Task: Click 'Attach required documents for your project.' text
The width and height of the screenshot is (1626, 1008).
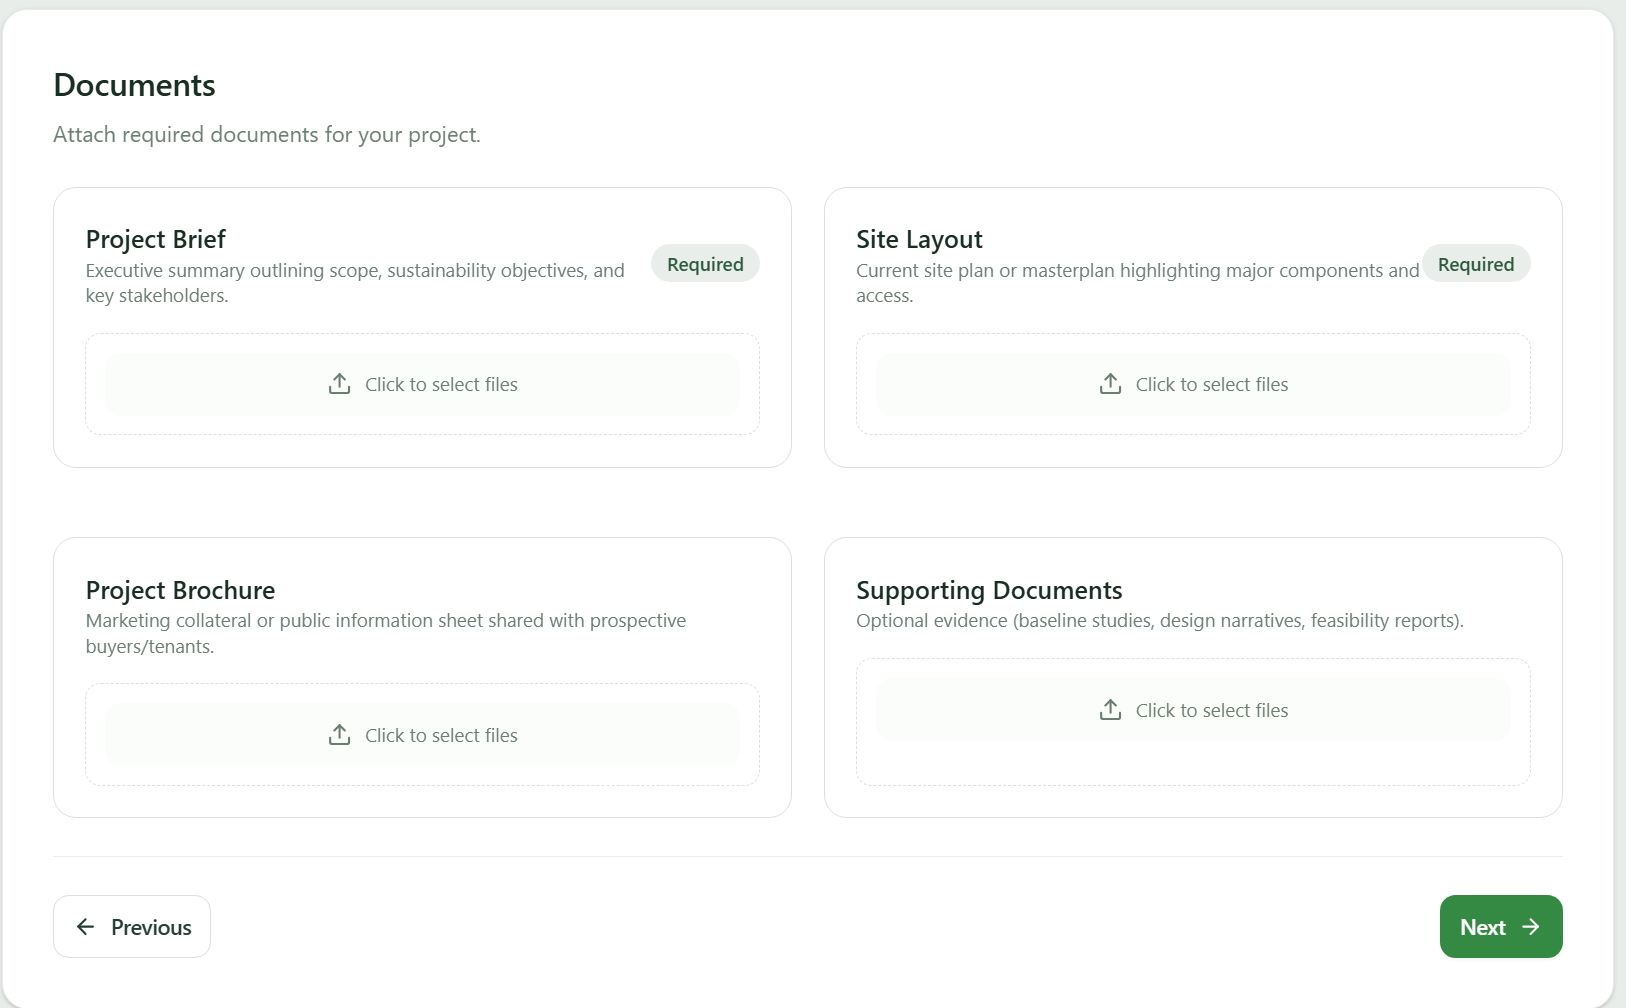Action: coord(267,135)
